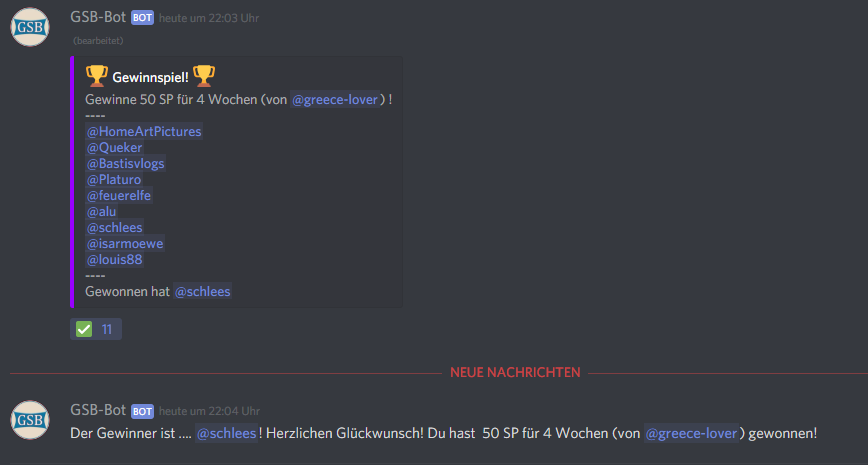The height and width of the screenshot is (465, 868).
Task: Click the @louis88 mention
Action: click(115, 260)
